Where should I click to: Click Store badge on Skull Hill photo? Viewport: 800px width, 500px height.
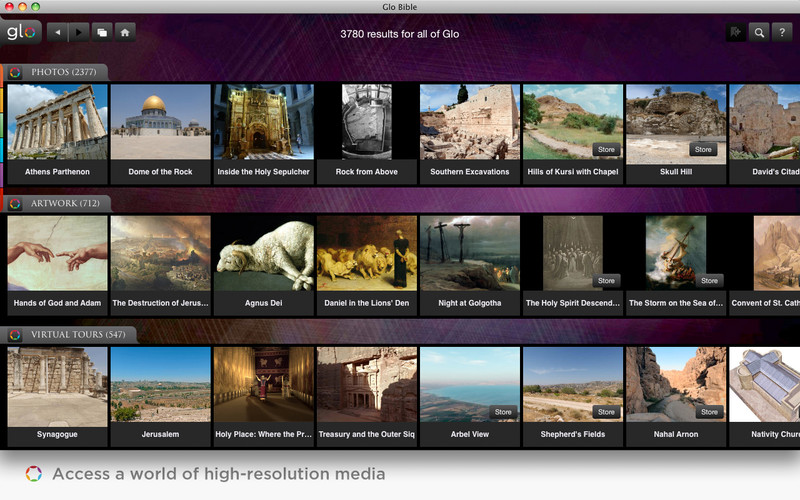coord(703,149)
